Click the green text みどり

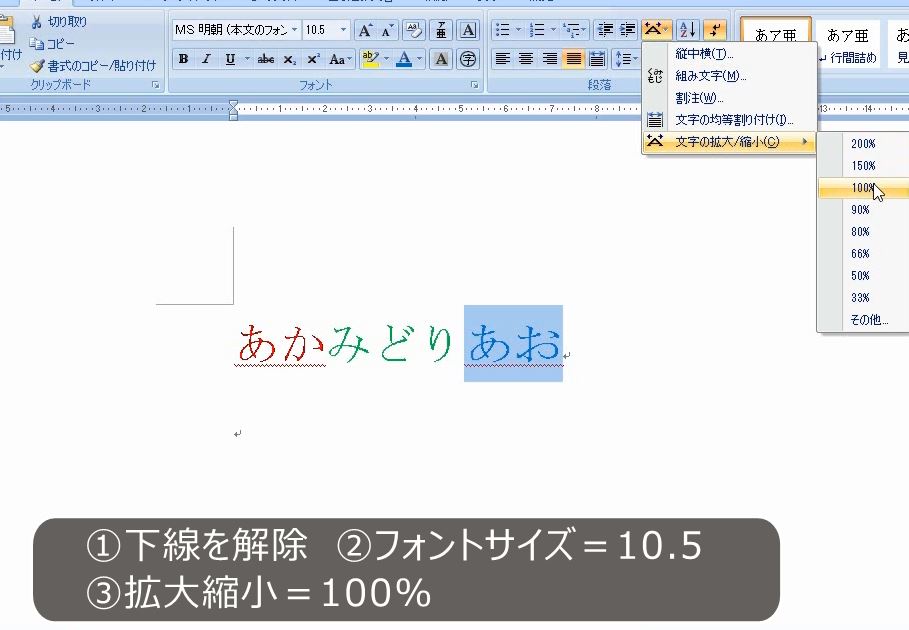[390, 344]
